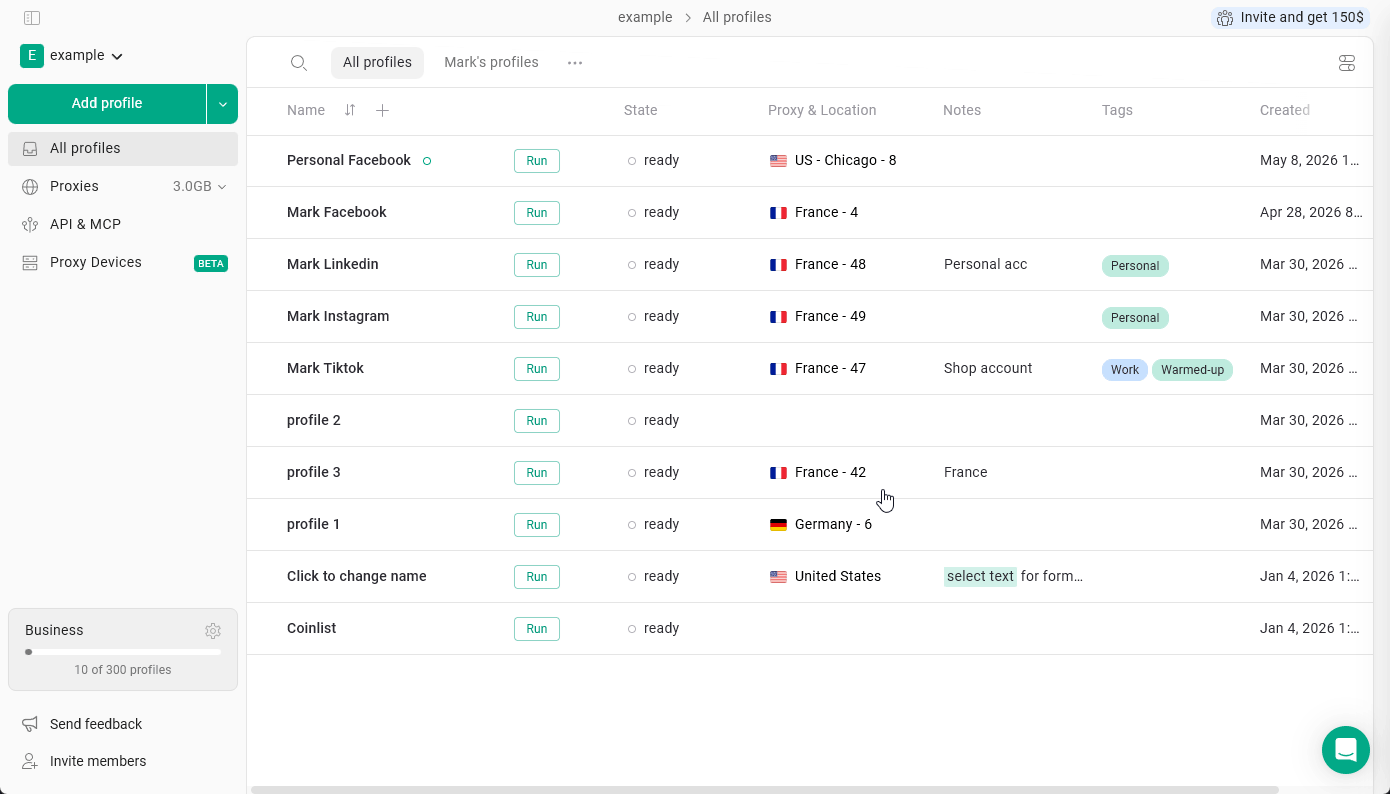
Task: Click the 'Click to change name' profile
Action: tap(357, 576)
